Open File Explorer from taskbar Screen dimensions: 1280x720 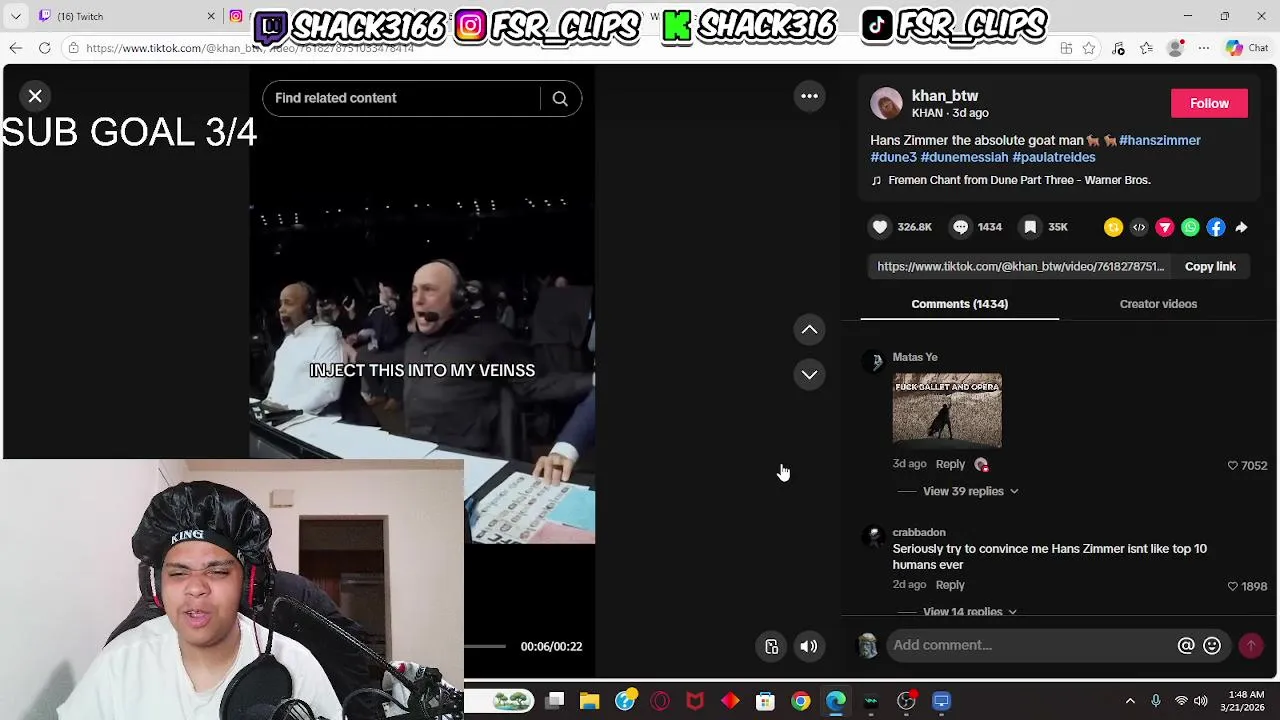(x=589, y=701)
